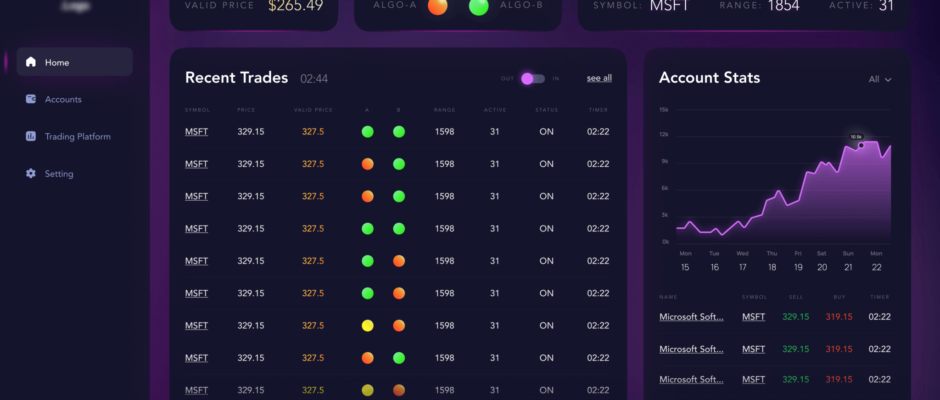This screenshot has width=940, height=400.
Task: Open the first Microsoft Soft... name in Account Stats
Action: 691,317
